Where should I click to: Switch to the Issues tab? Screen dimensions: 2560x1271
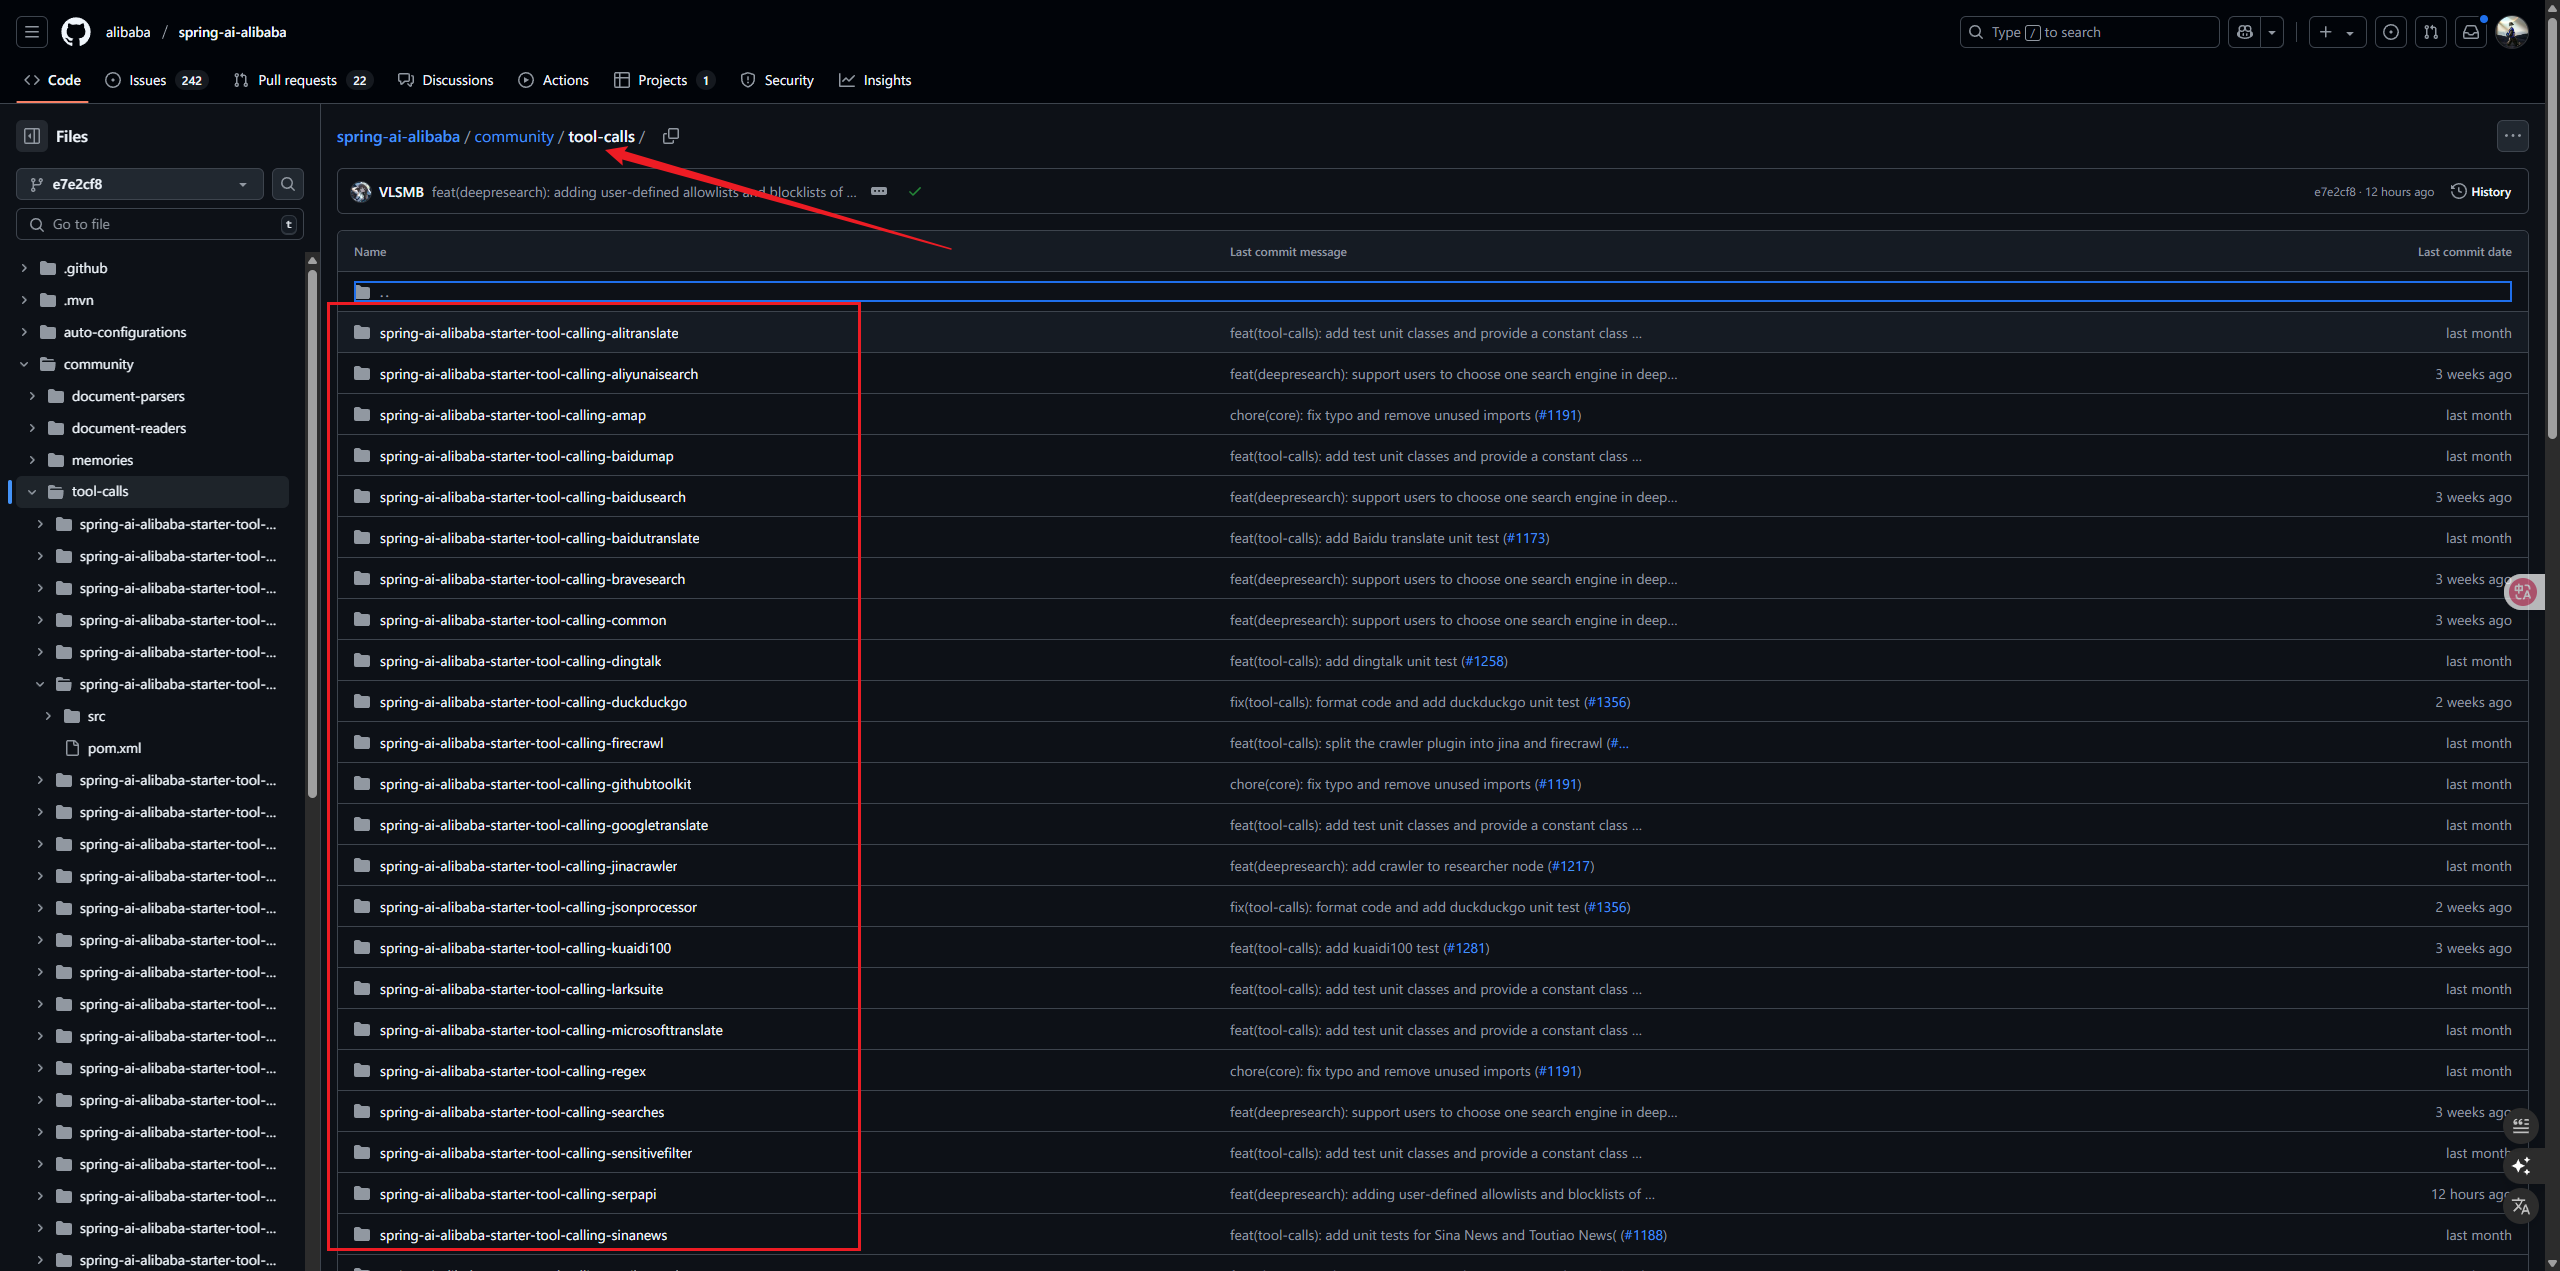coord(155,80)
